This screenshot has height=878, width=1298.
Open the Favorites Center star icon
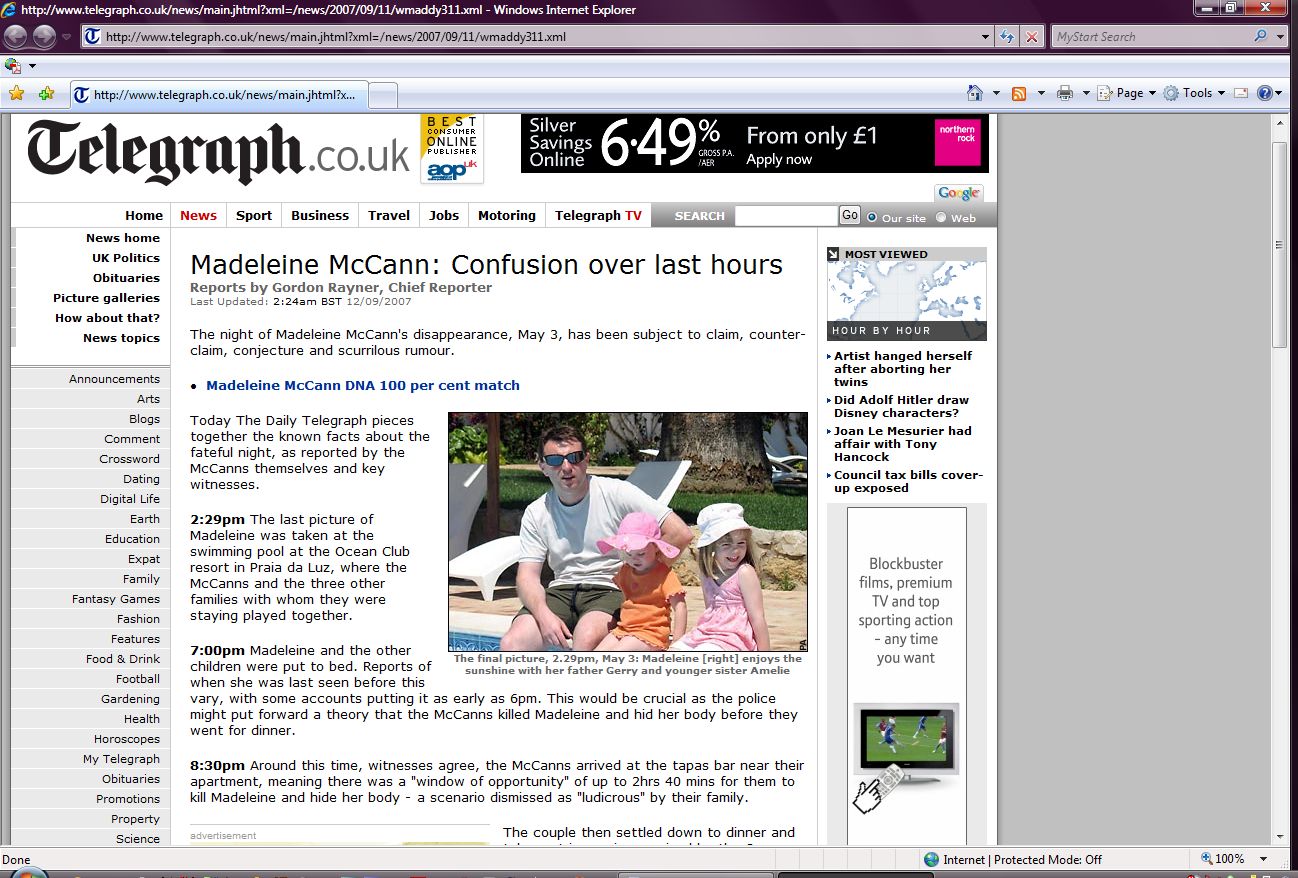[16, 93]
